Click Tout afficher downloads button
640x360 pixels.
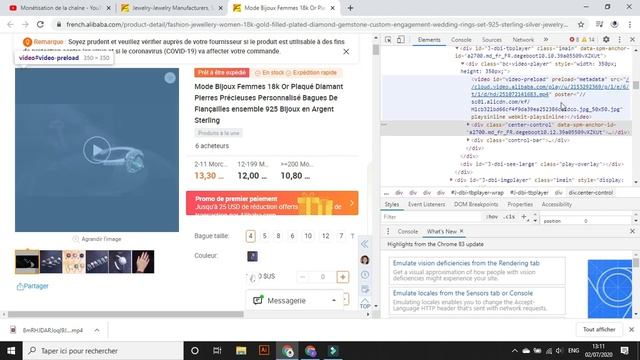pos(599,329)
